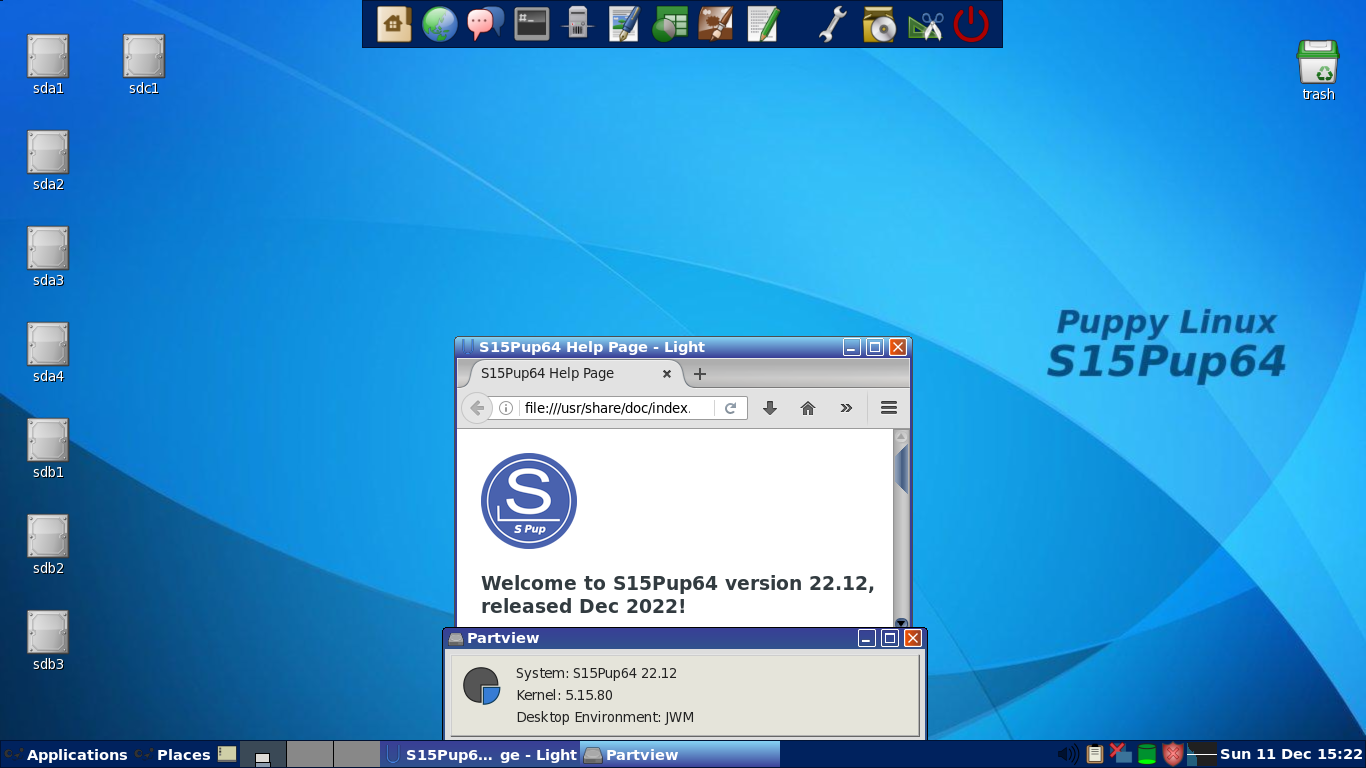Viewport: 1366px width, 768px height.
Task: Launch the scissors and ruler utilities icon
Action: pyautogui.click(x=925, y=24)
